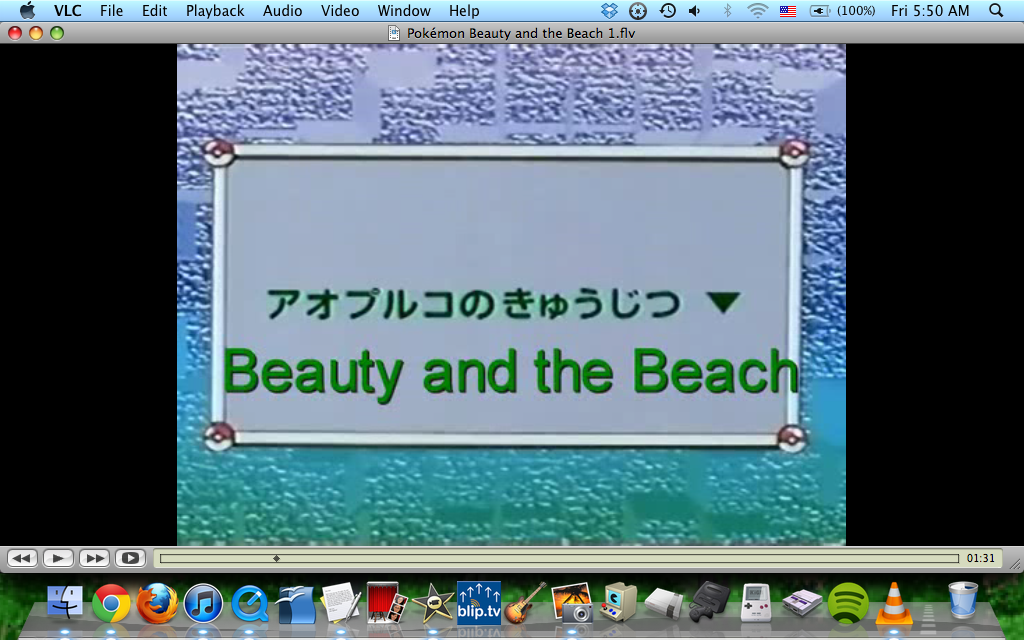This screenshot has width=1024, height=640.
Task: Seek to the middle of the playback timeline
Action: coord(559,558)
